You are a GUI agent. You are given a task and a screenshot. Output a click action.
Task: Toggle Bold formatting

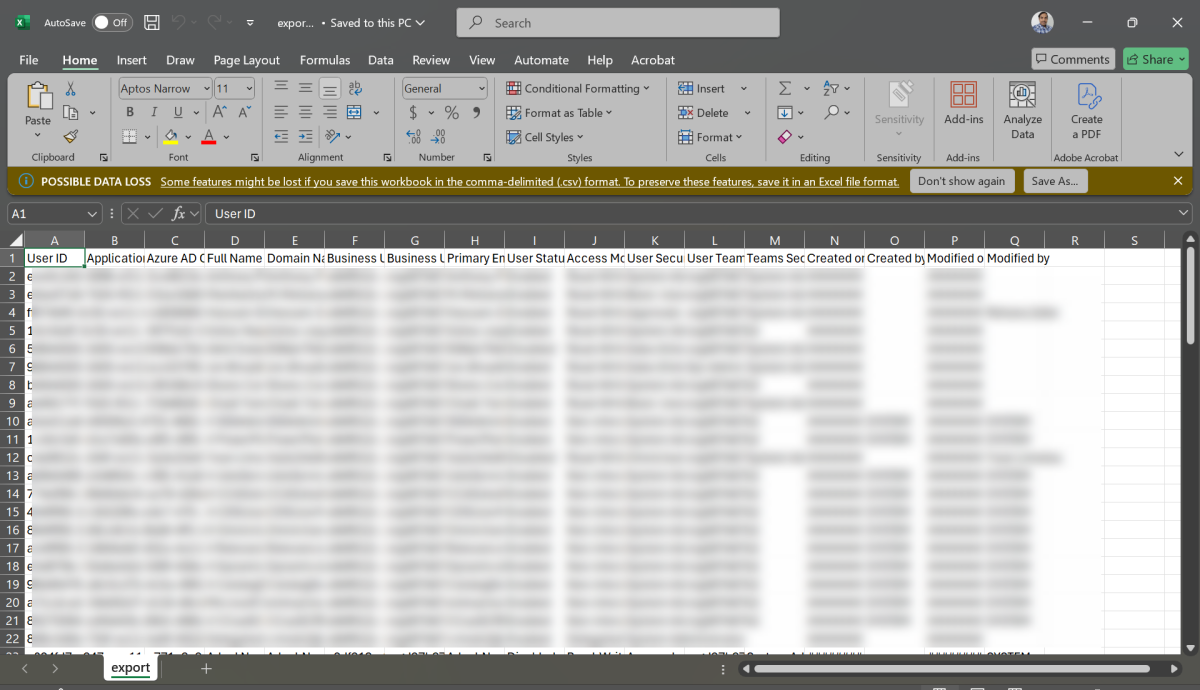tap(130, 113)
